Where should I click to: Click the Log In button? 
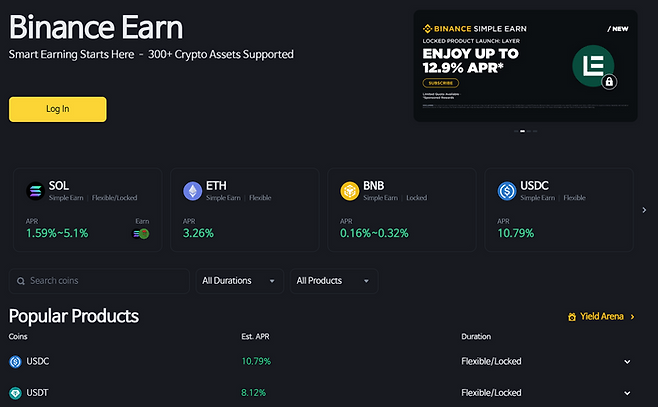57,109
